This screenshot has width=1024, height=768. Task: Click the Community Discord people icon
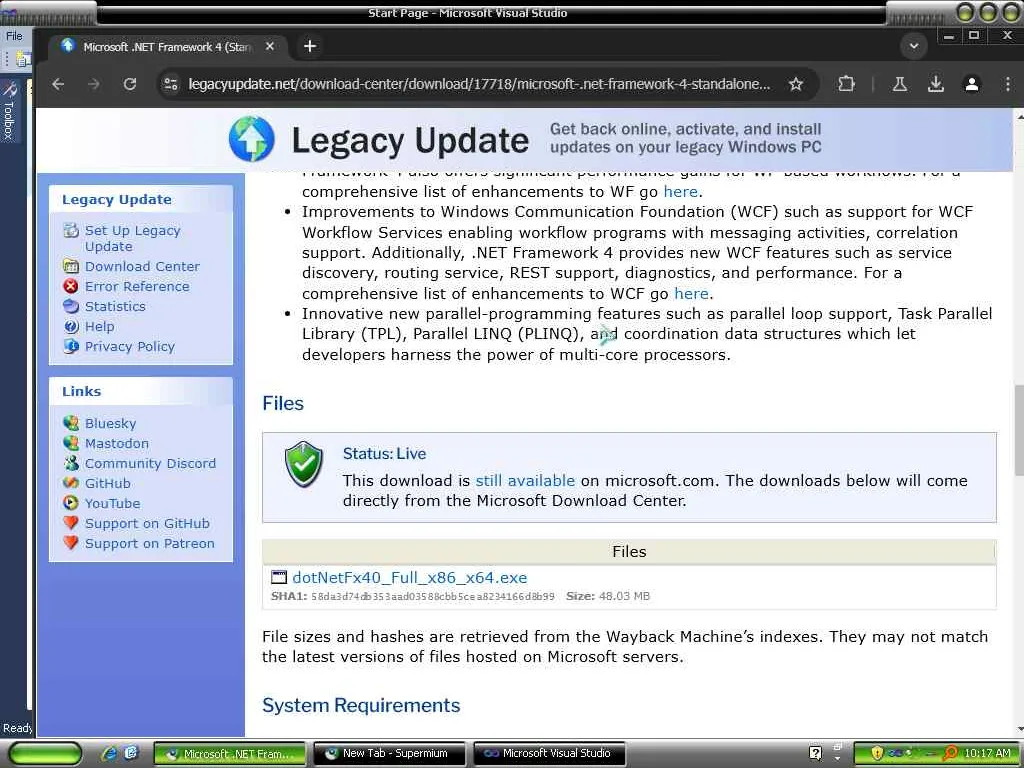71,463
